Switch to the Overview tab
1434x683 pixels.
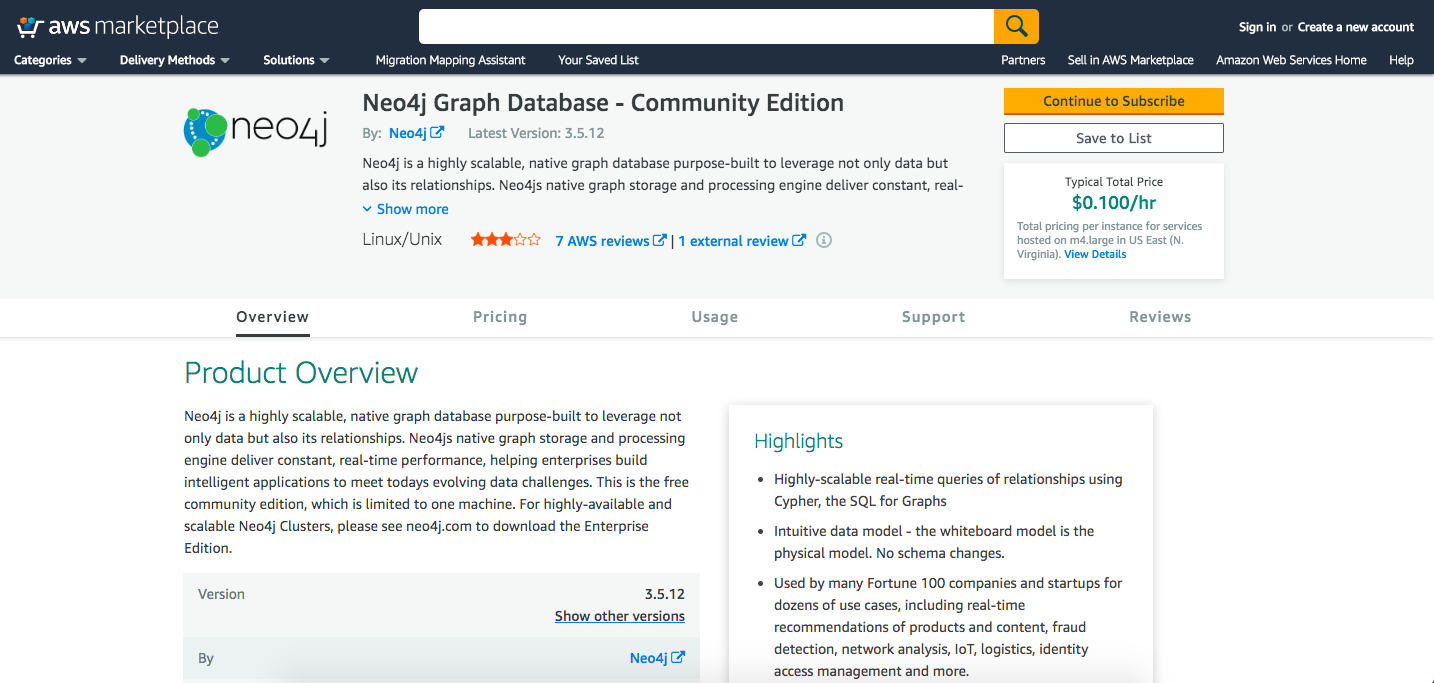click(273, 317)
